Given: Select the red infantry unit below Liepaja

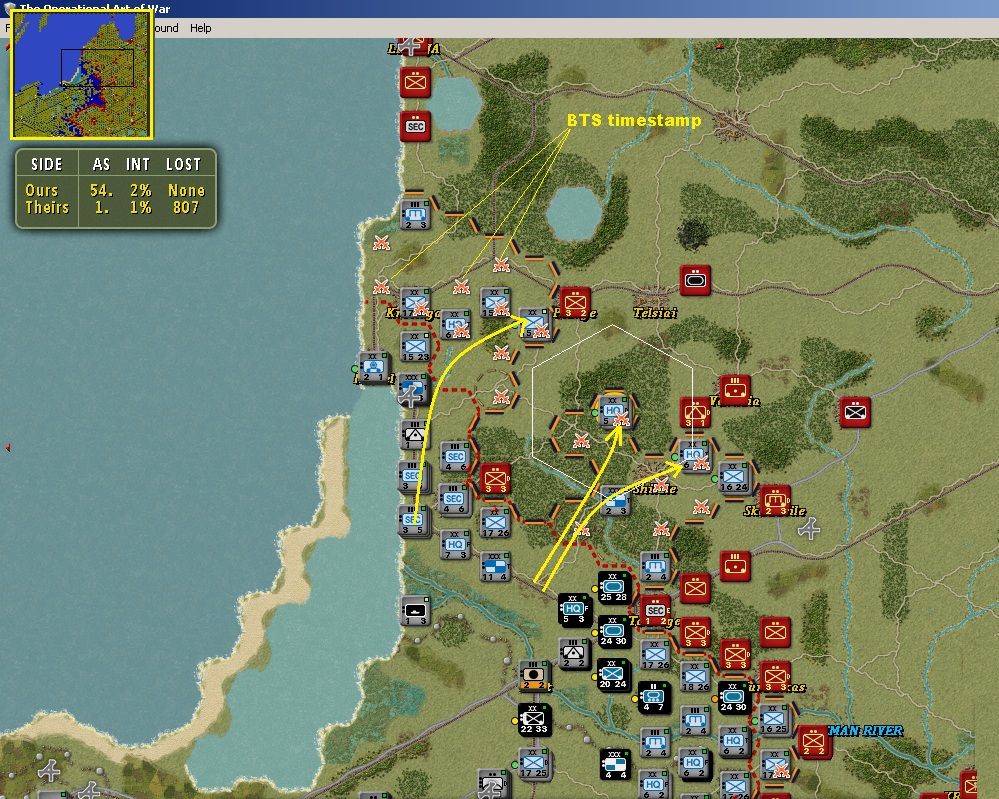Looking at the screenshot, I should pos(415,82).
